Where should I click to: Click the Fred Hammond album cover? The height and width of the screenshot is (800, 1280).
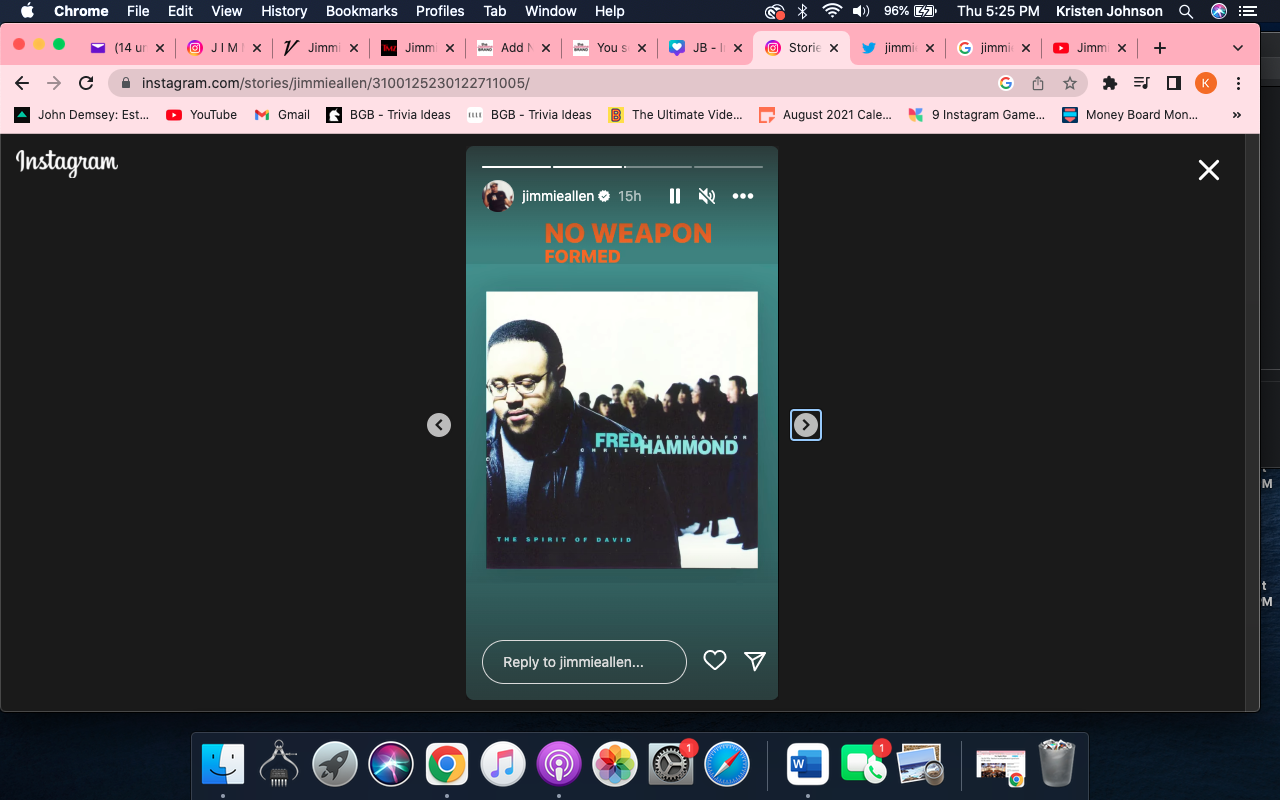click(622, 430)
